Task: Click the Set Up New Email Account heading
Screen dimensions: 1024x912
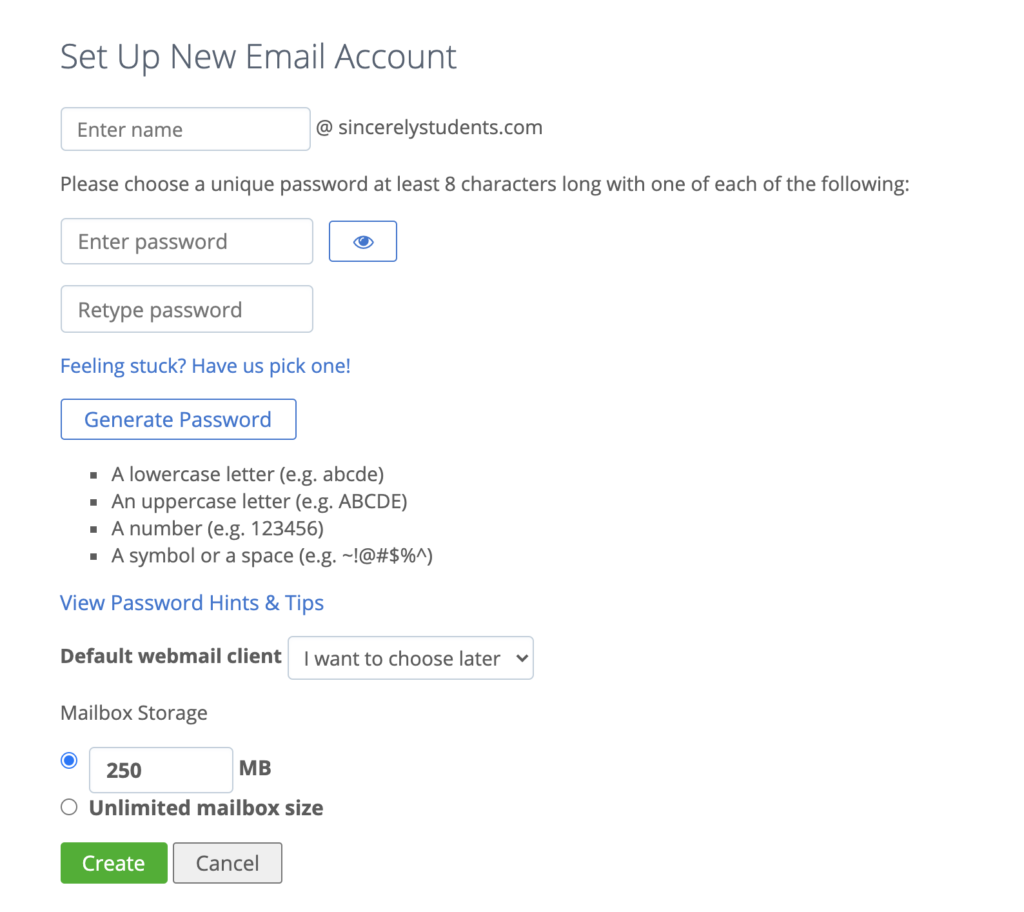Action: pyautogui.click(x=258, y=57)
